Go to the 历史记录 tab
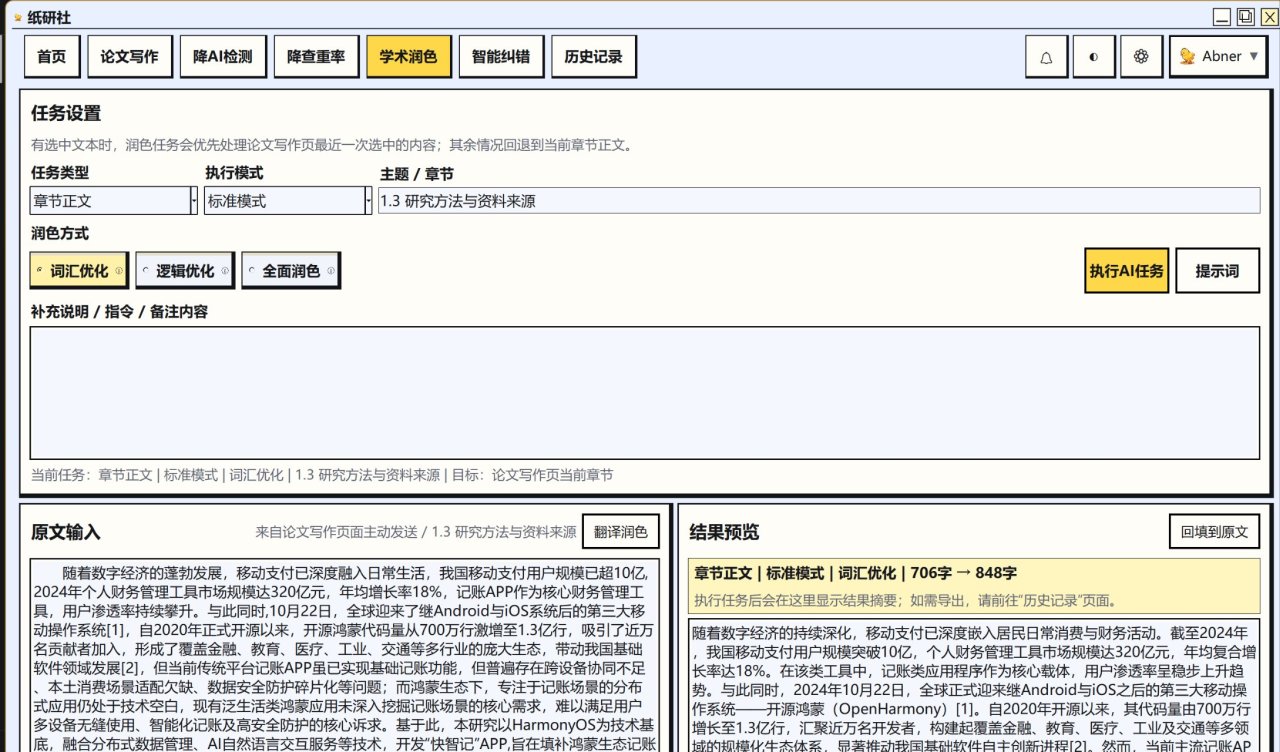Image resolution: width=1280 pixels, height=752 pixels. click(594, 57)
